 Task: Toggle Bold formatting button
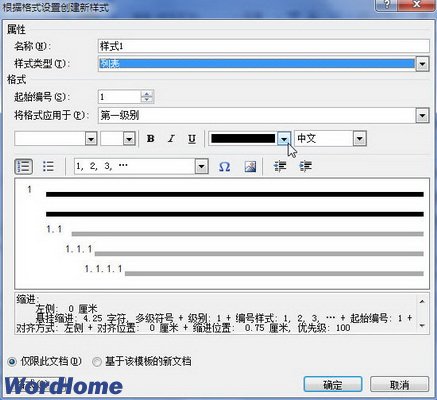coord(151,138)
